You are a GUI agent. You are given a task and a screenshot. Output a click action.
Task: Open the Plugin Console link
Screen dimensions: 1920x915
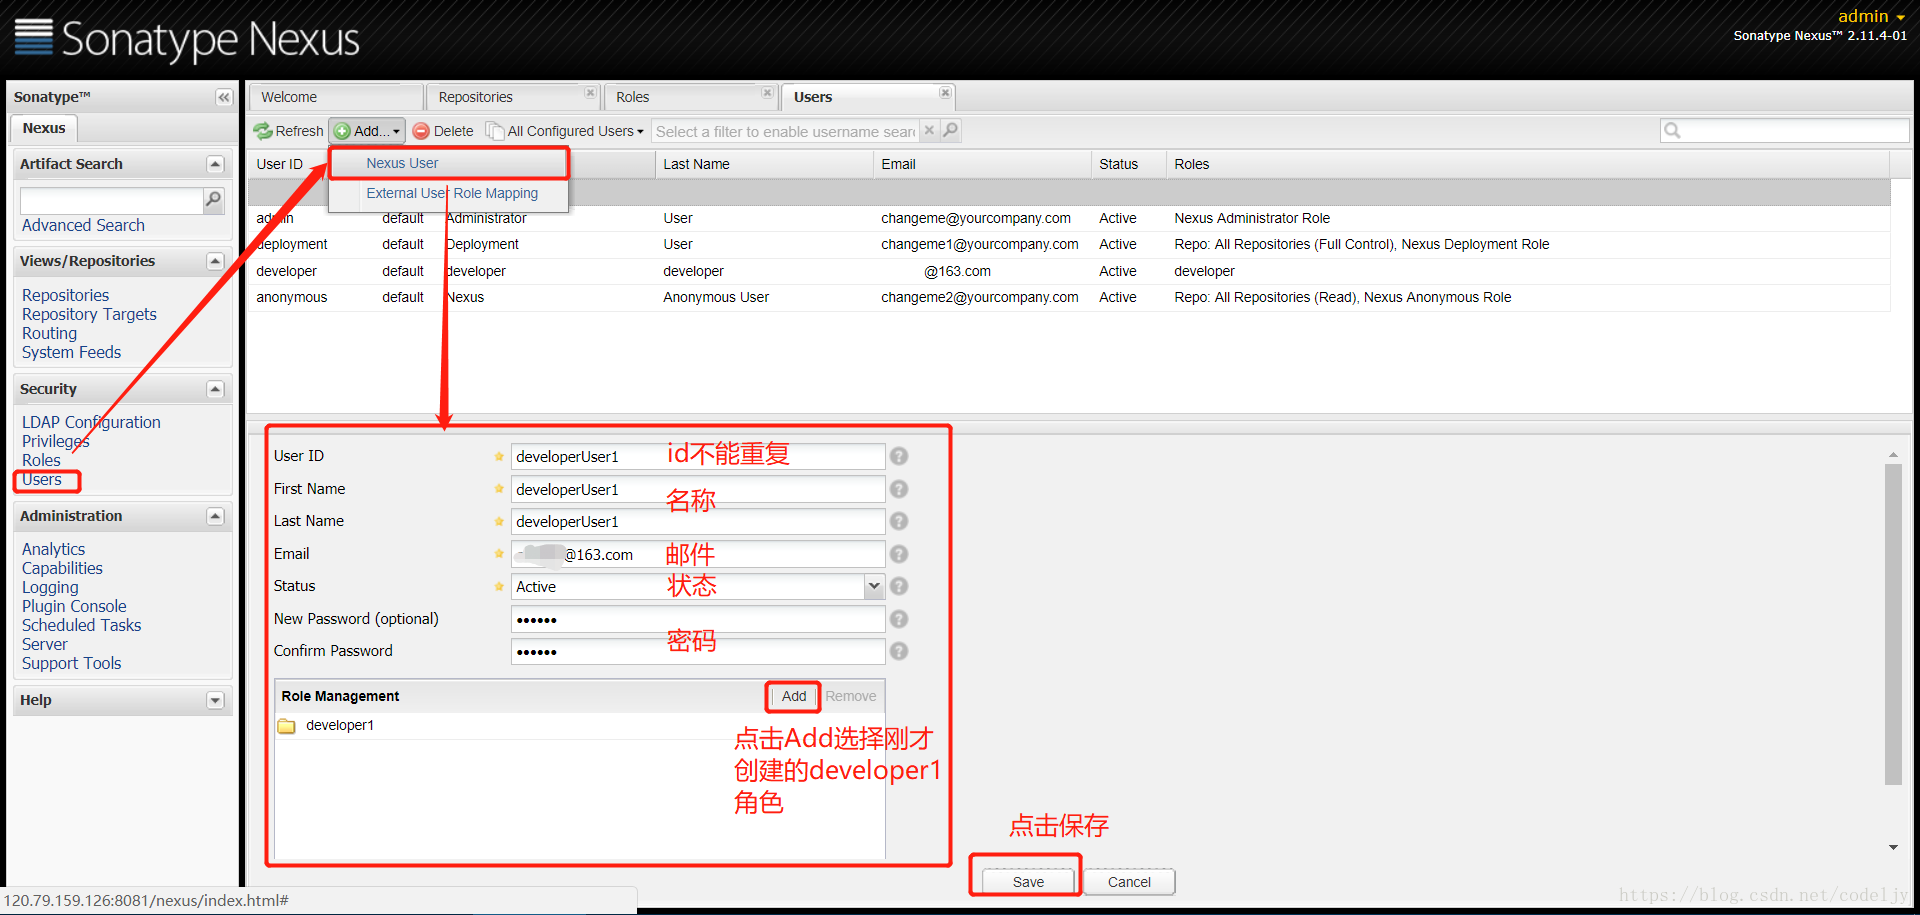click(74, 607)
